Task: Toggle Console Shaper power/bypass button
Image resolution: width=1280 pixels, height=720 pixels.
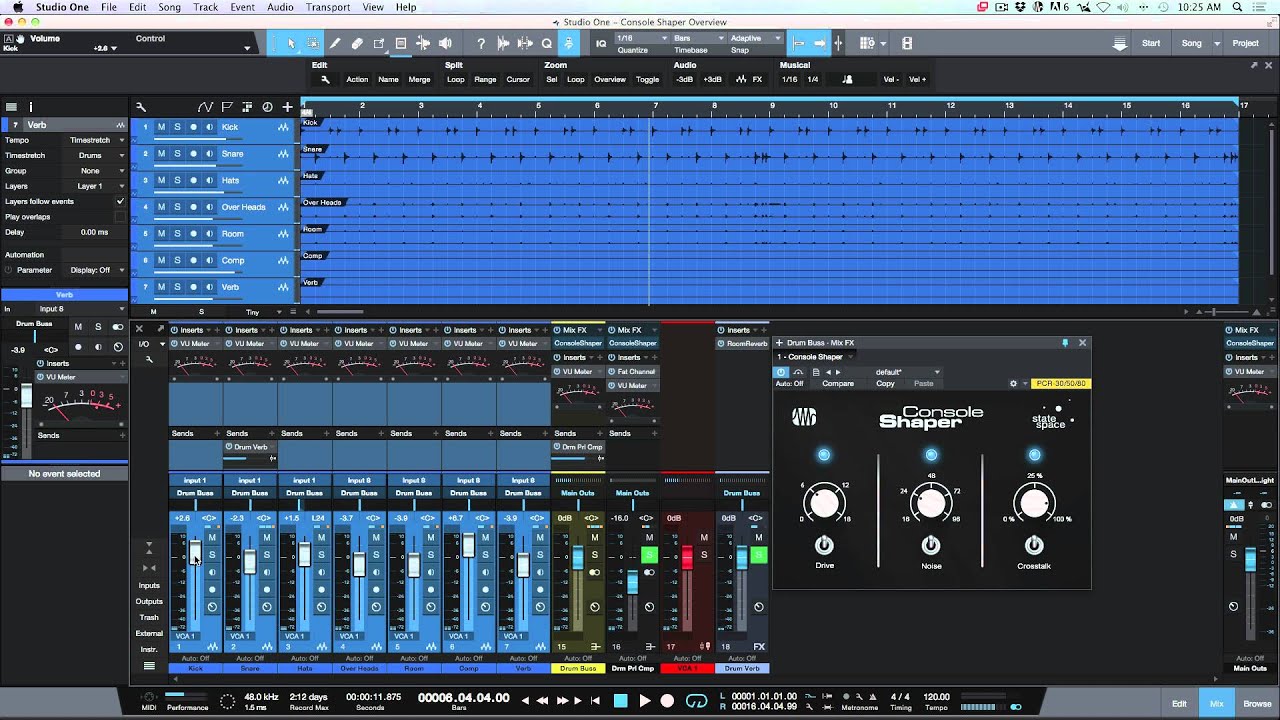Action: (x=781, y=372)
